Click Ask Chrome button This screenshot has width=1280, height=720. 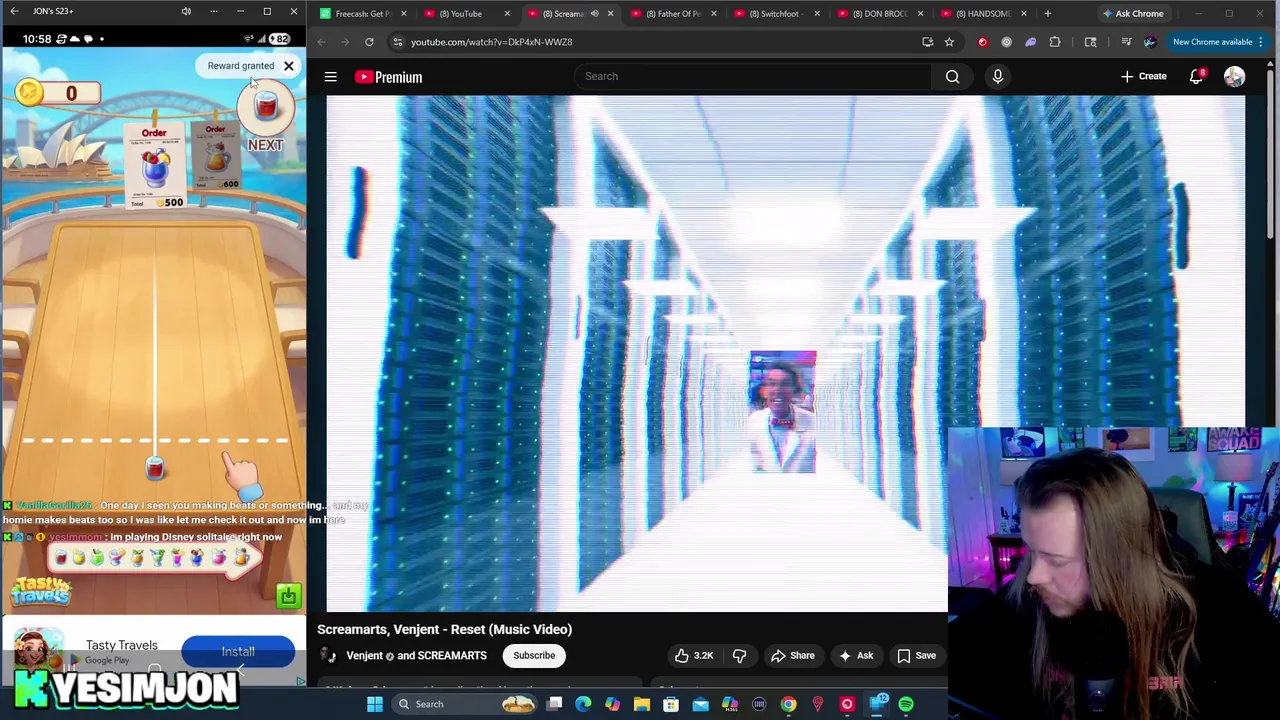pos(1133,14)
